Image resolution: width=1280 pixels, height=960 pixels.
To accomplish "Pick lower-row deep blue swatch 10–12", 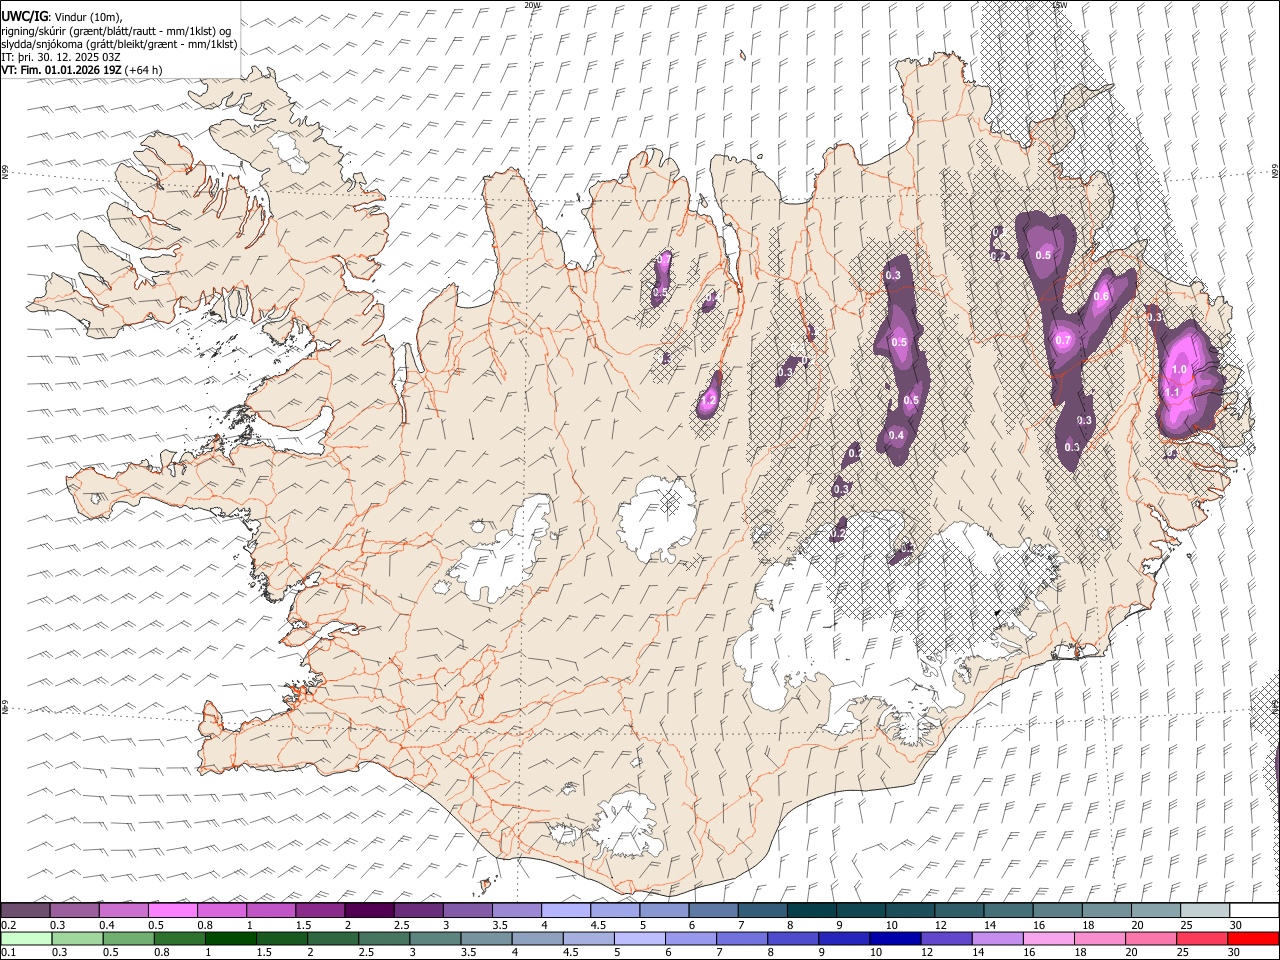I will coord(896,938).
